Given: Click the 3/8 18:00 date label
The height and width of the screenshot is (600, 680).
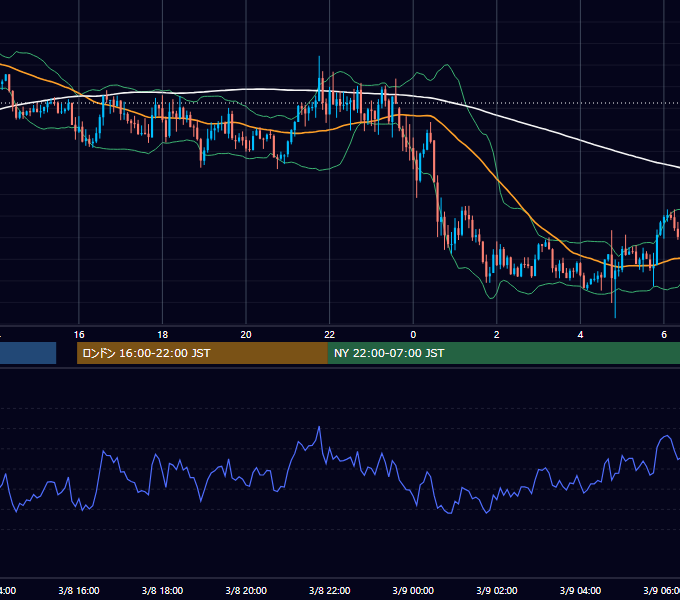Looking at the screenshot, I should click(163, 590).
